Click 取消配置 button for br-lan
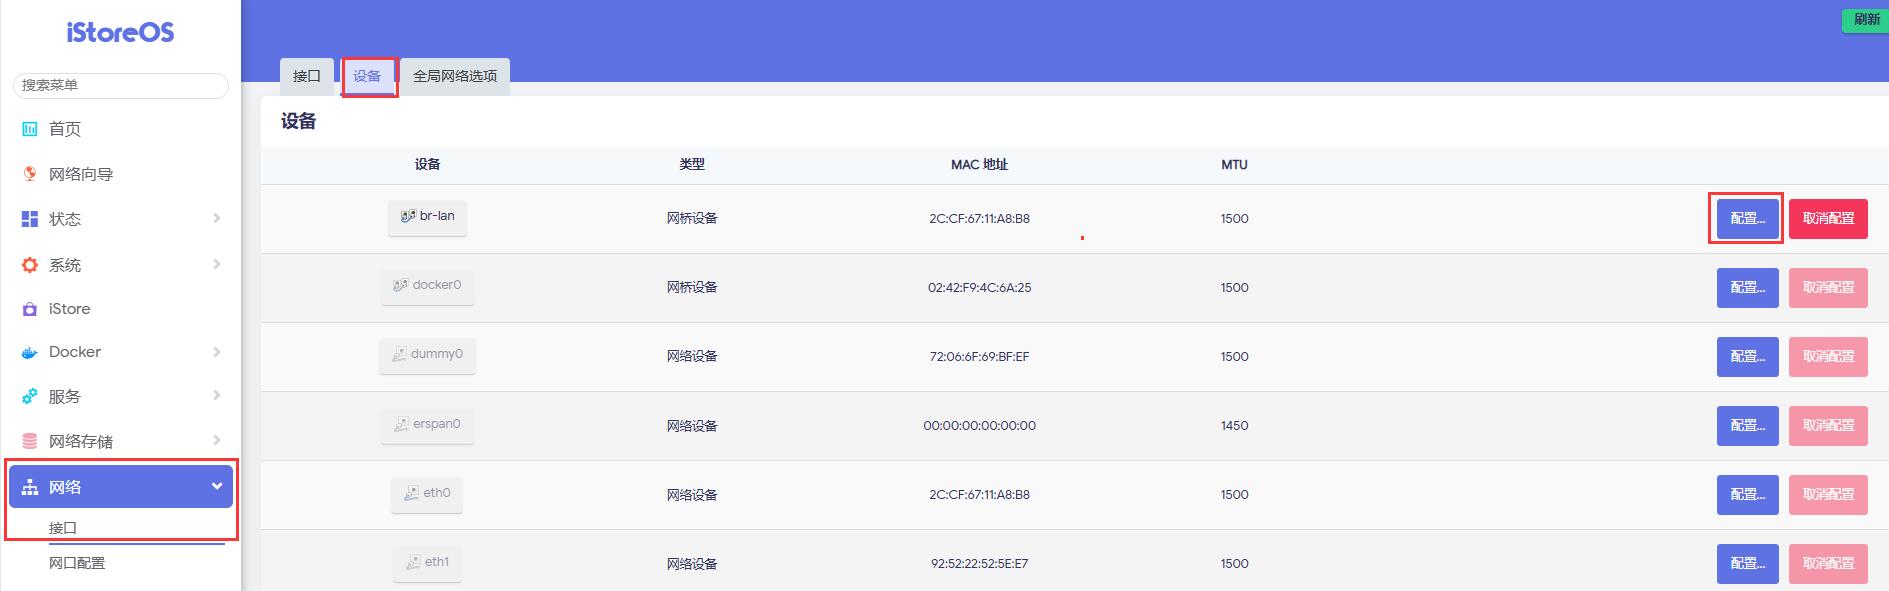1889x591 pixels. (1827, 218)
